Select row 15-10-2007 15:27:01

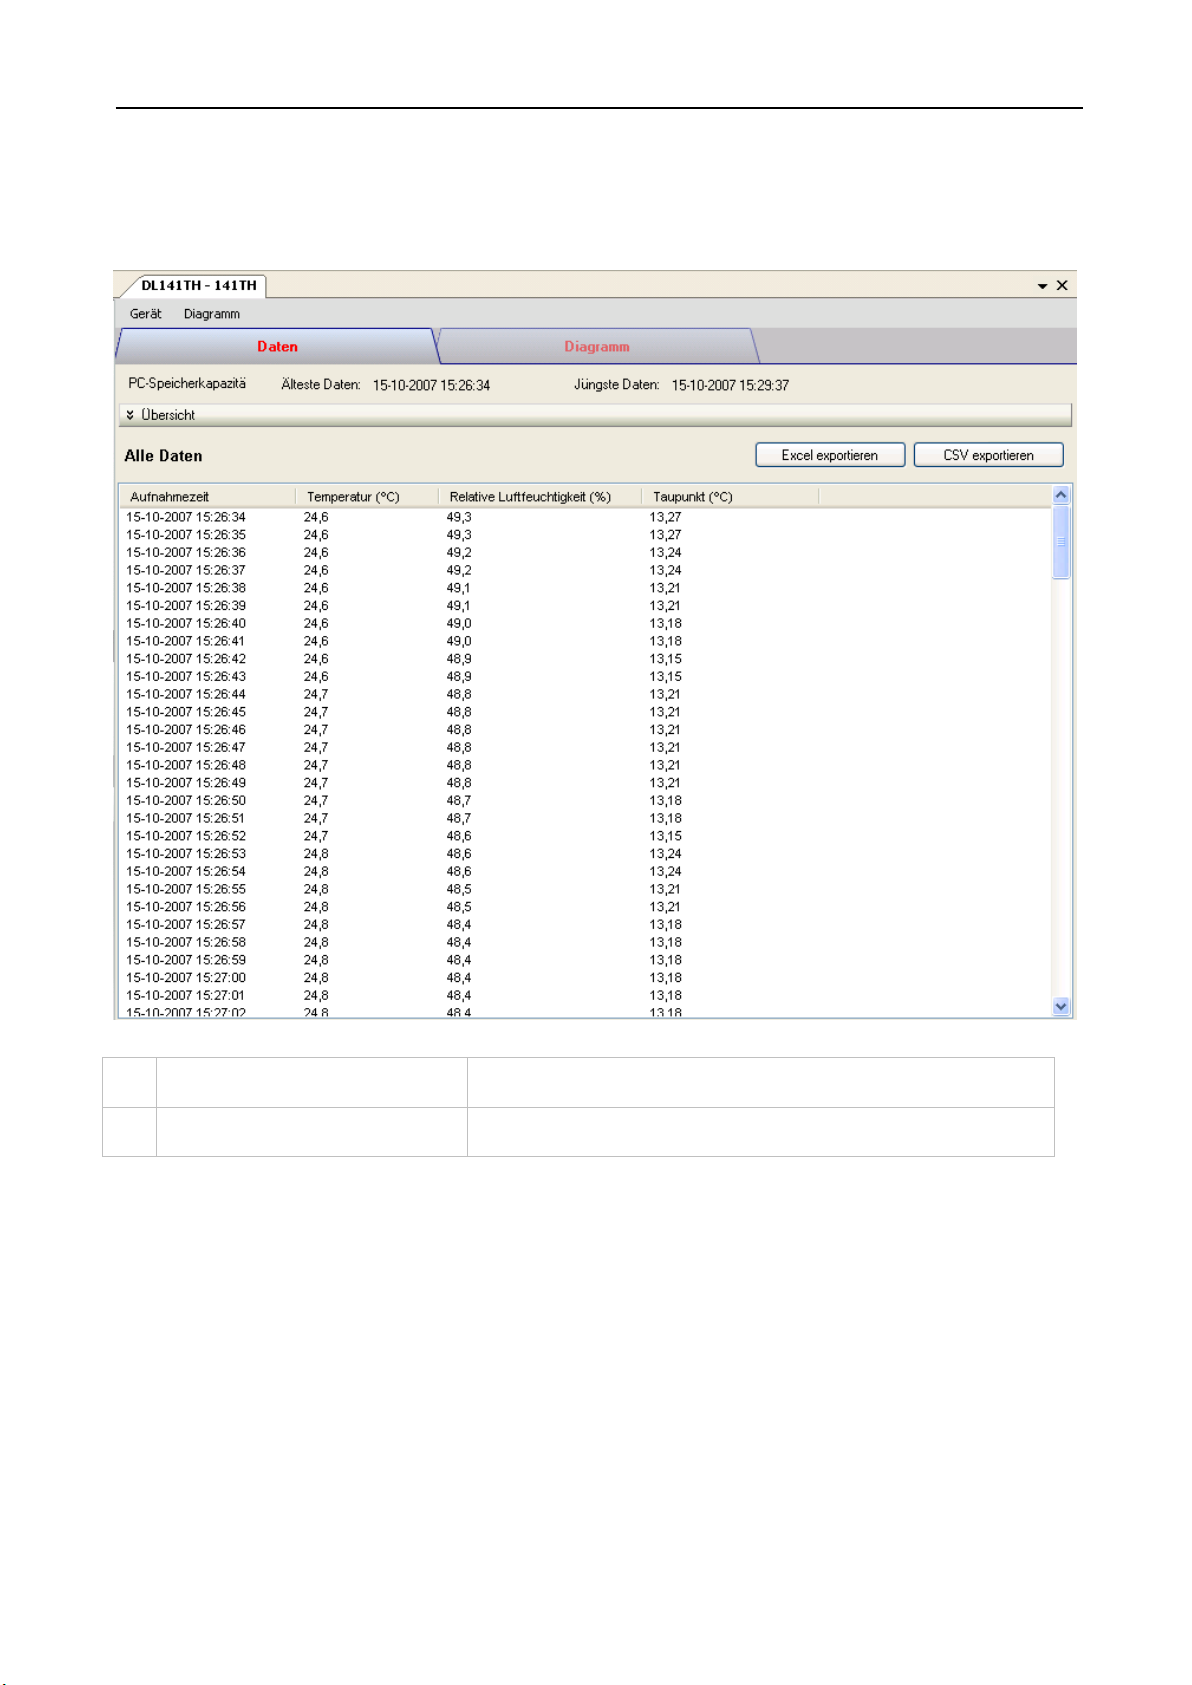(x=585, y=996)
